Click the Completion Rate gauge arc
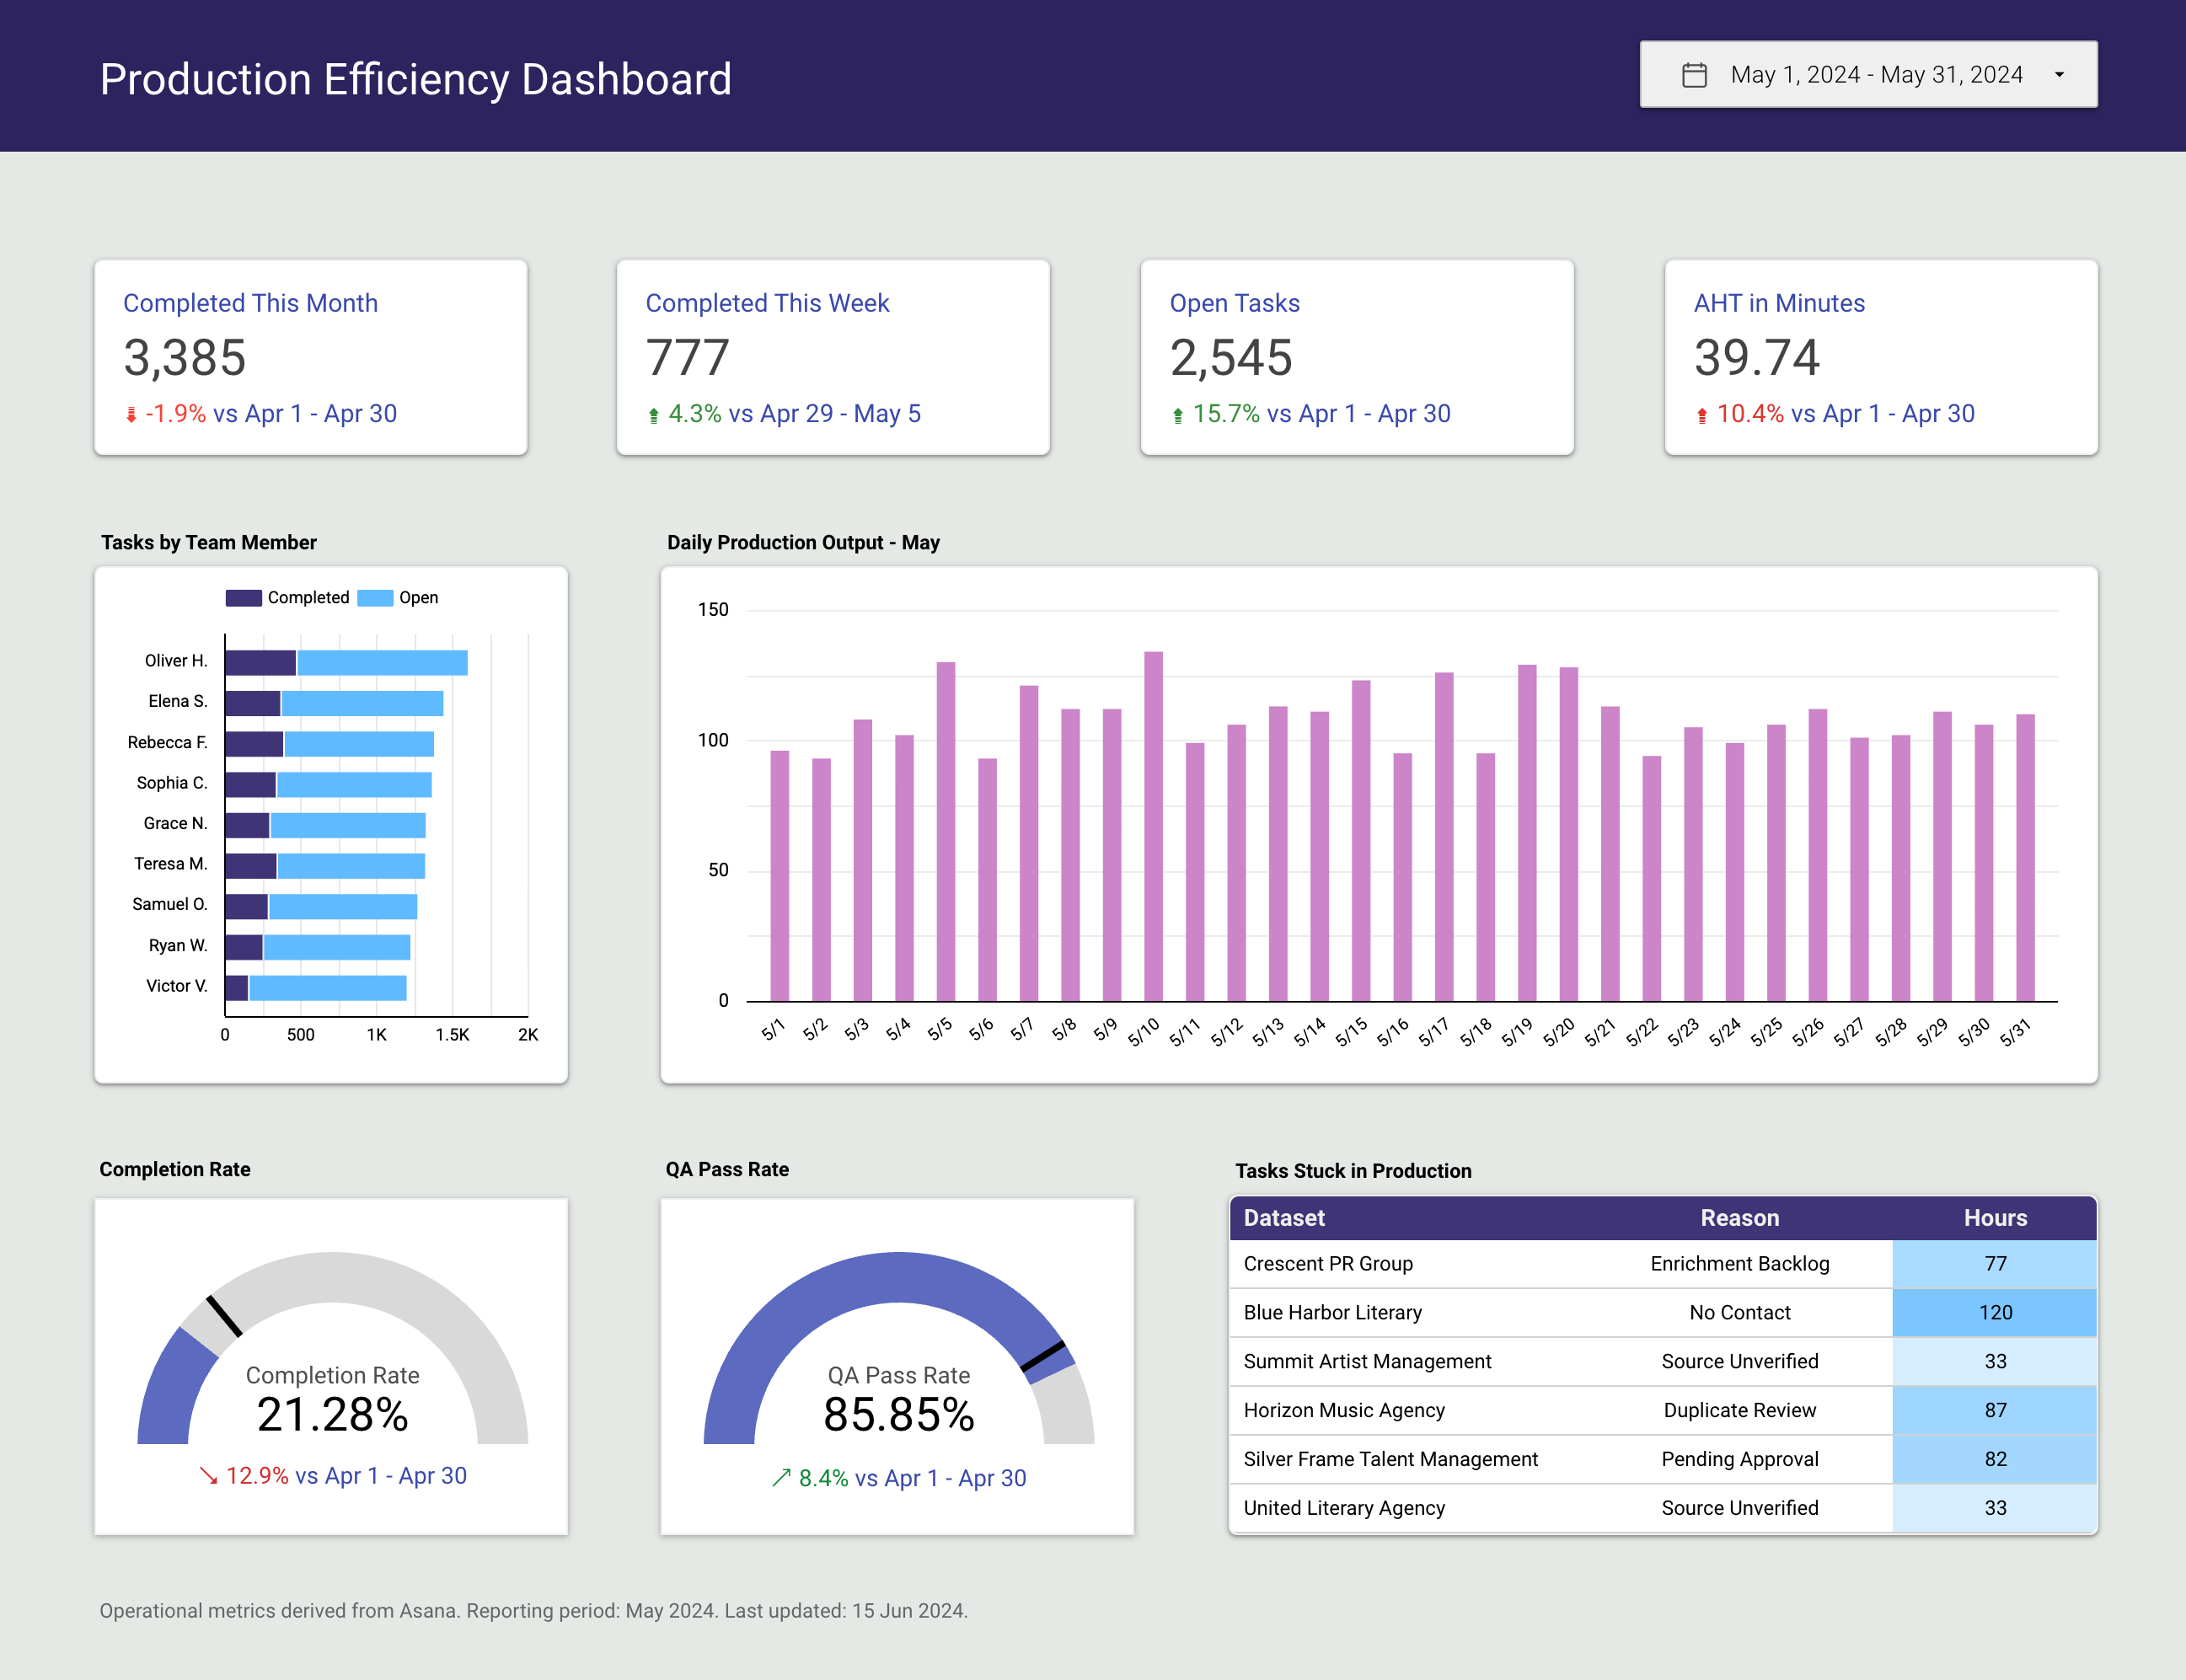 pyautogui.click(x=332, y=1277)
